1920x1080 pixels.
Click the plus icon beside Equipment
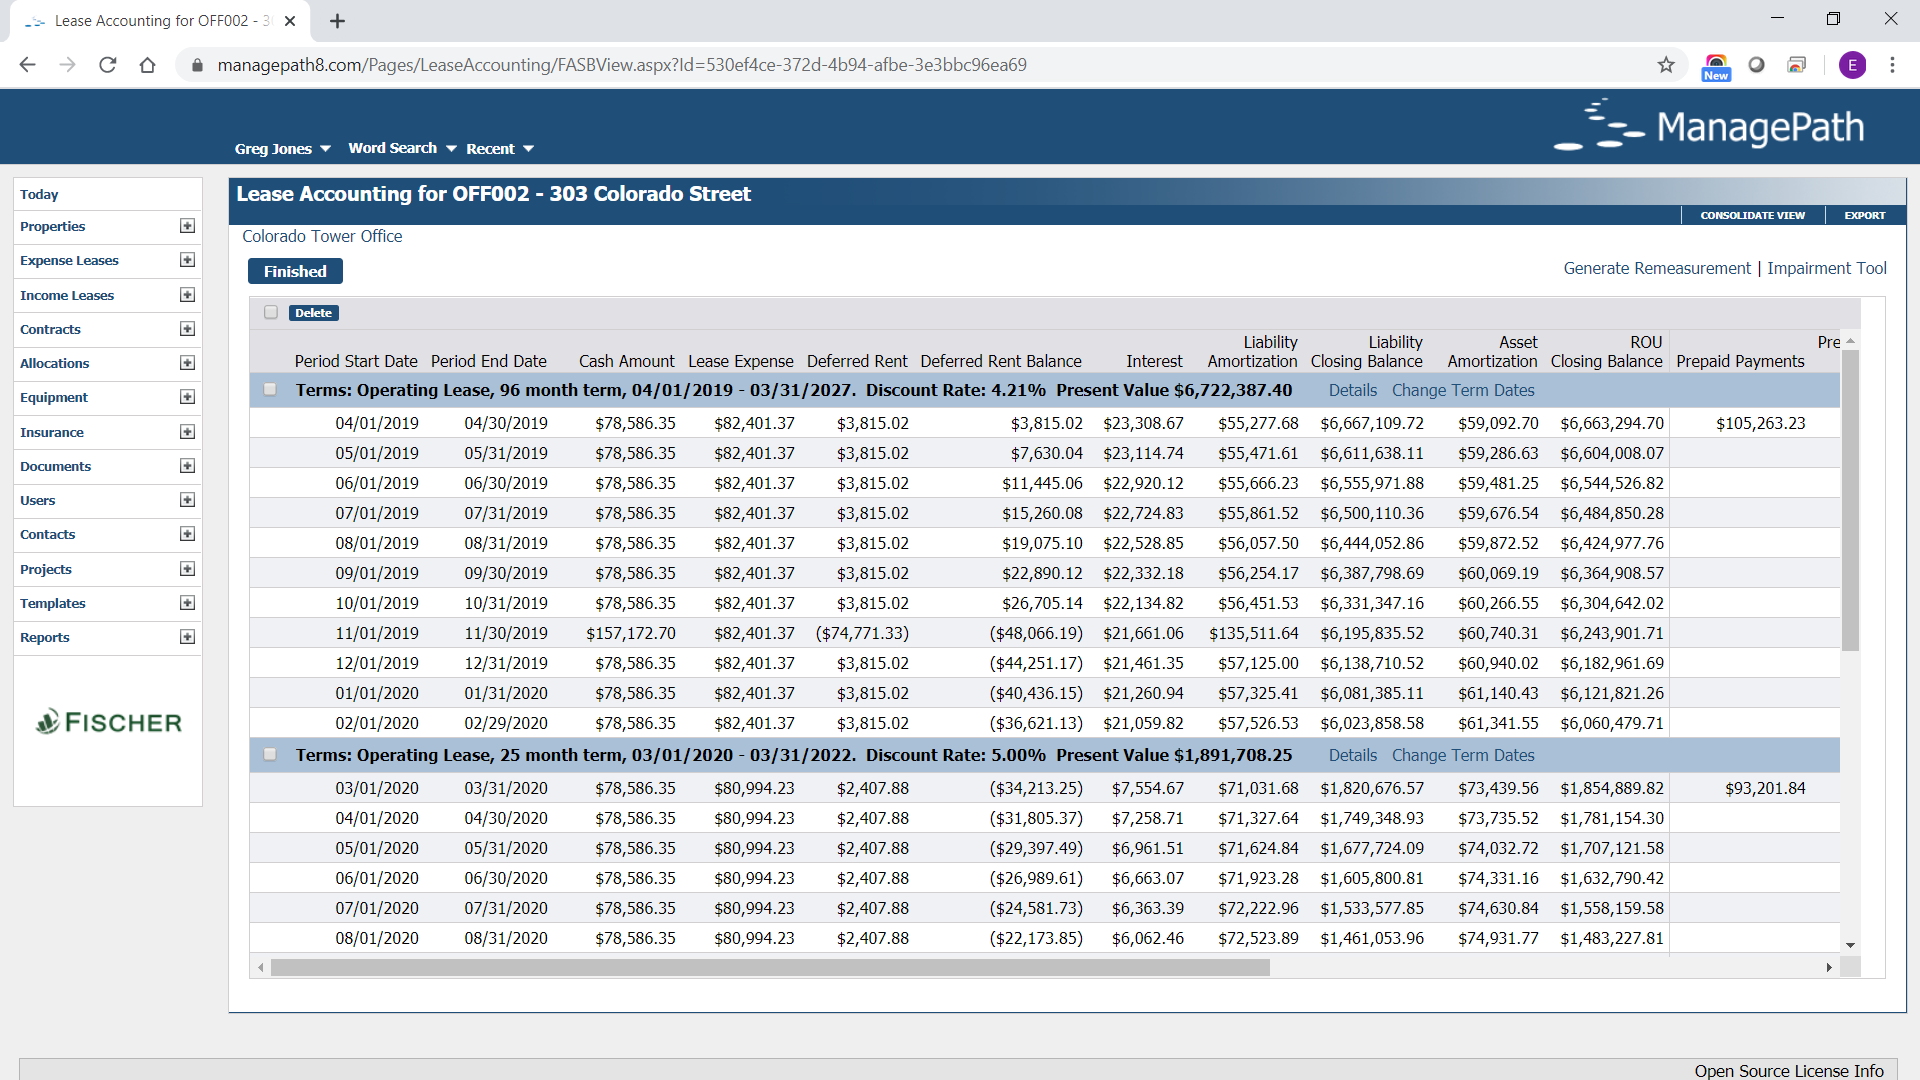pos(187,397)
